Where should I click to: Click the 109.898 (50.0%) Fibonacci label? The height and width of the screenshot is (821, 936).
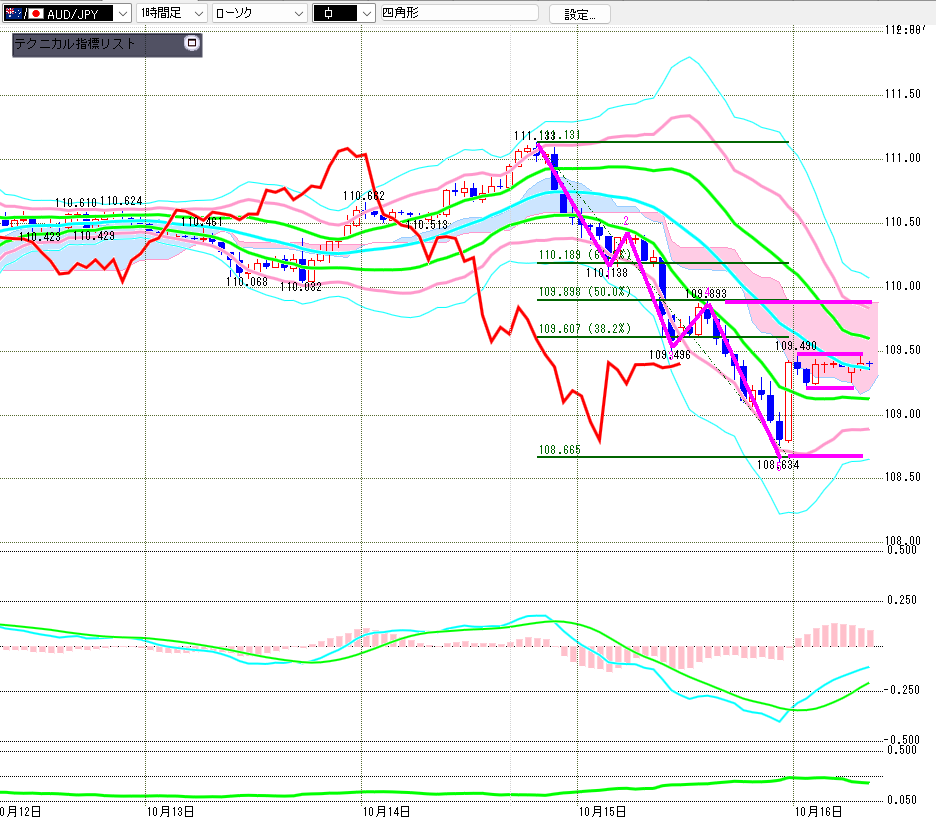tap(584, 291)
